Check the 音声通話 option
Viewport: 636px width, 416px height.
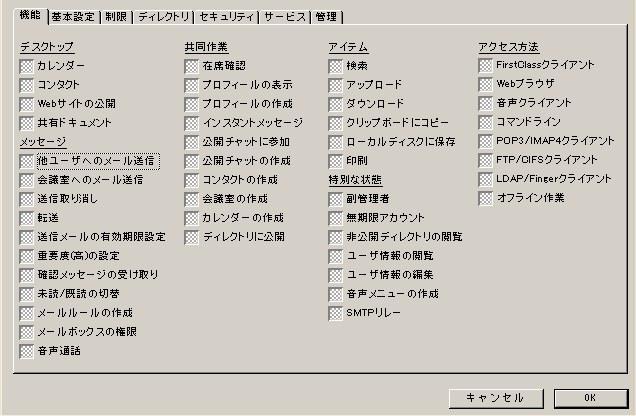pos(27,351)
